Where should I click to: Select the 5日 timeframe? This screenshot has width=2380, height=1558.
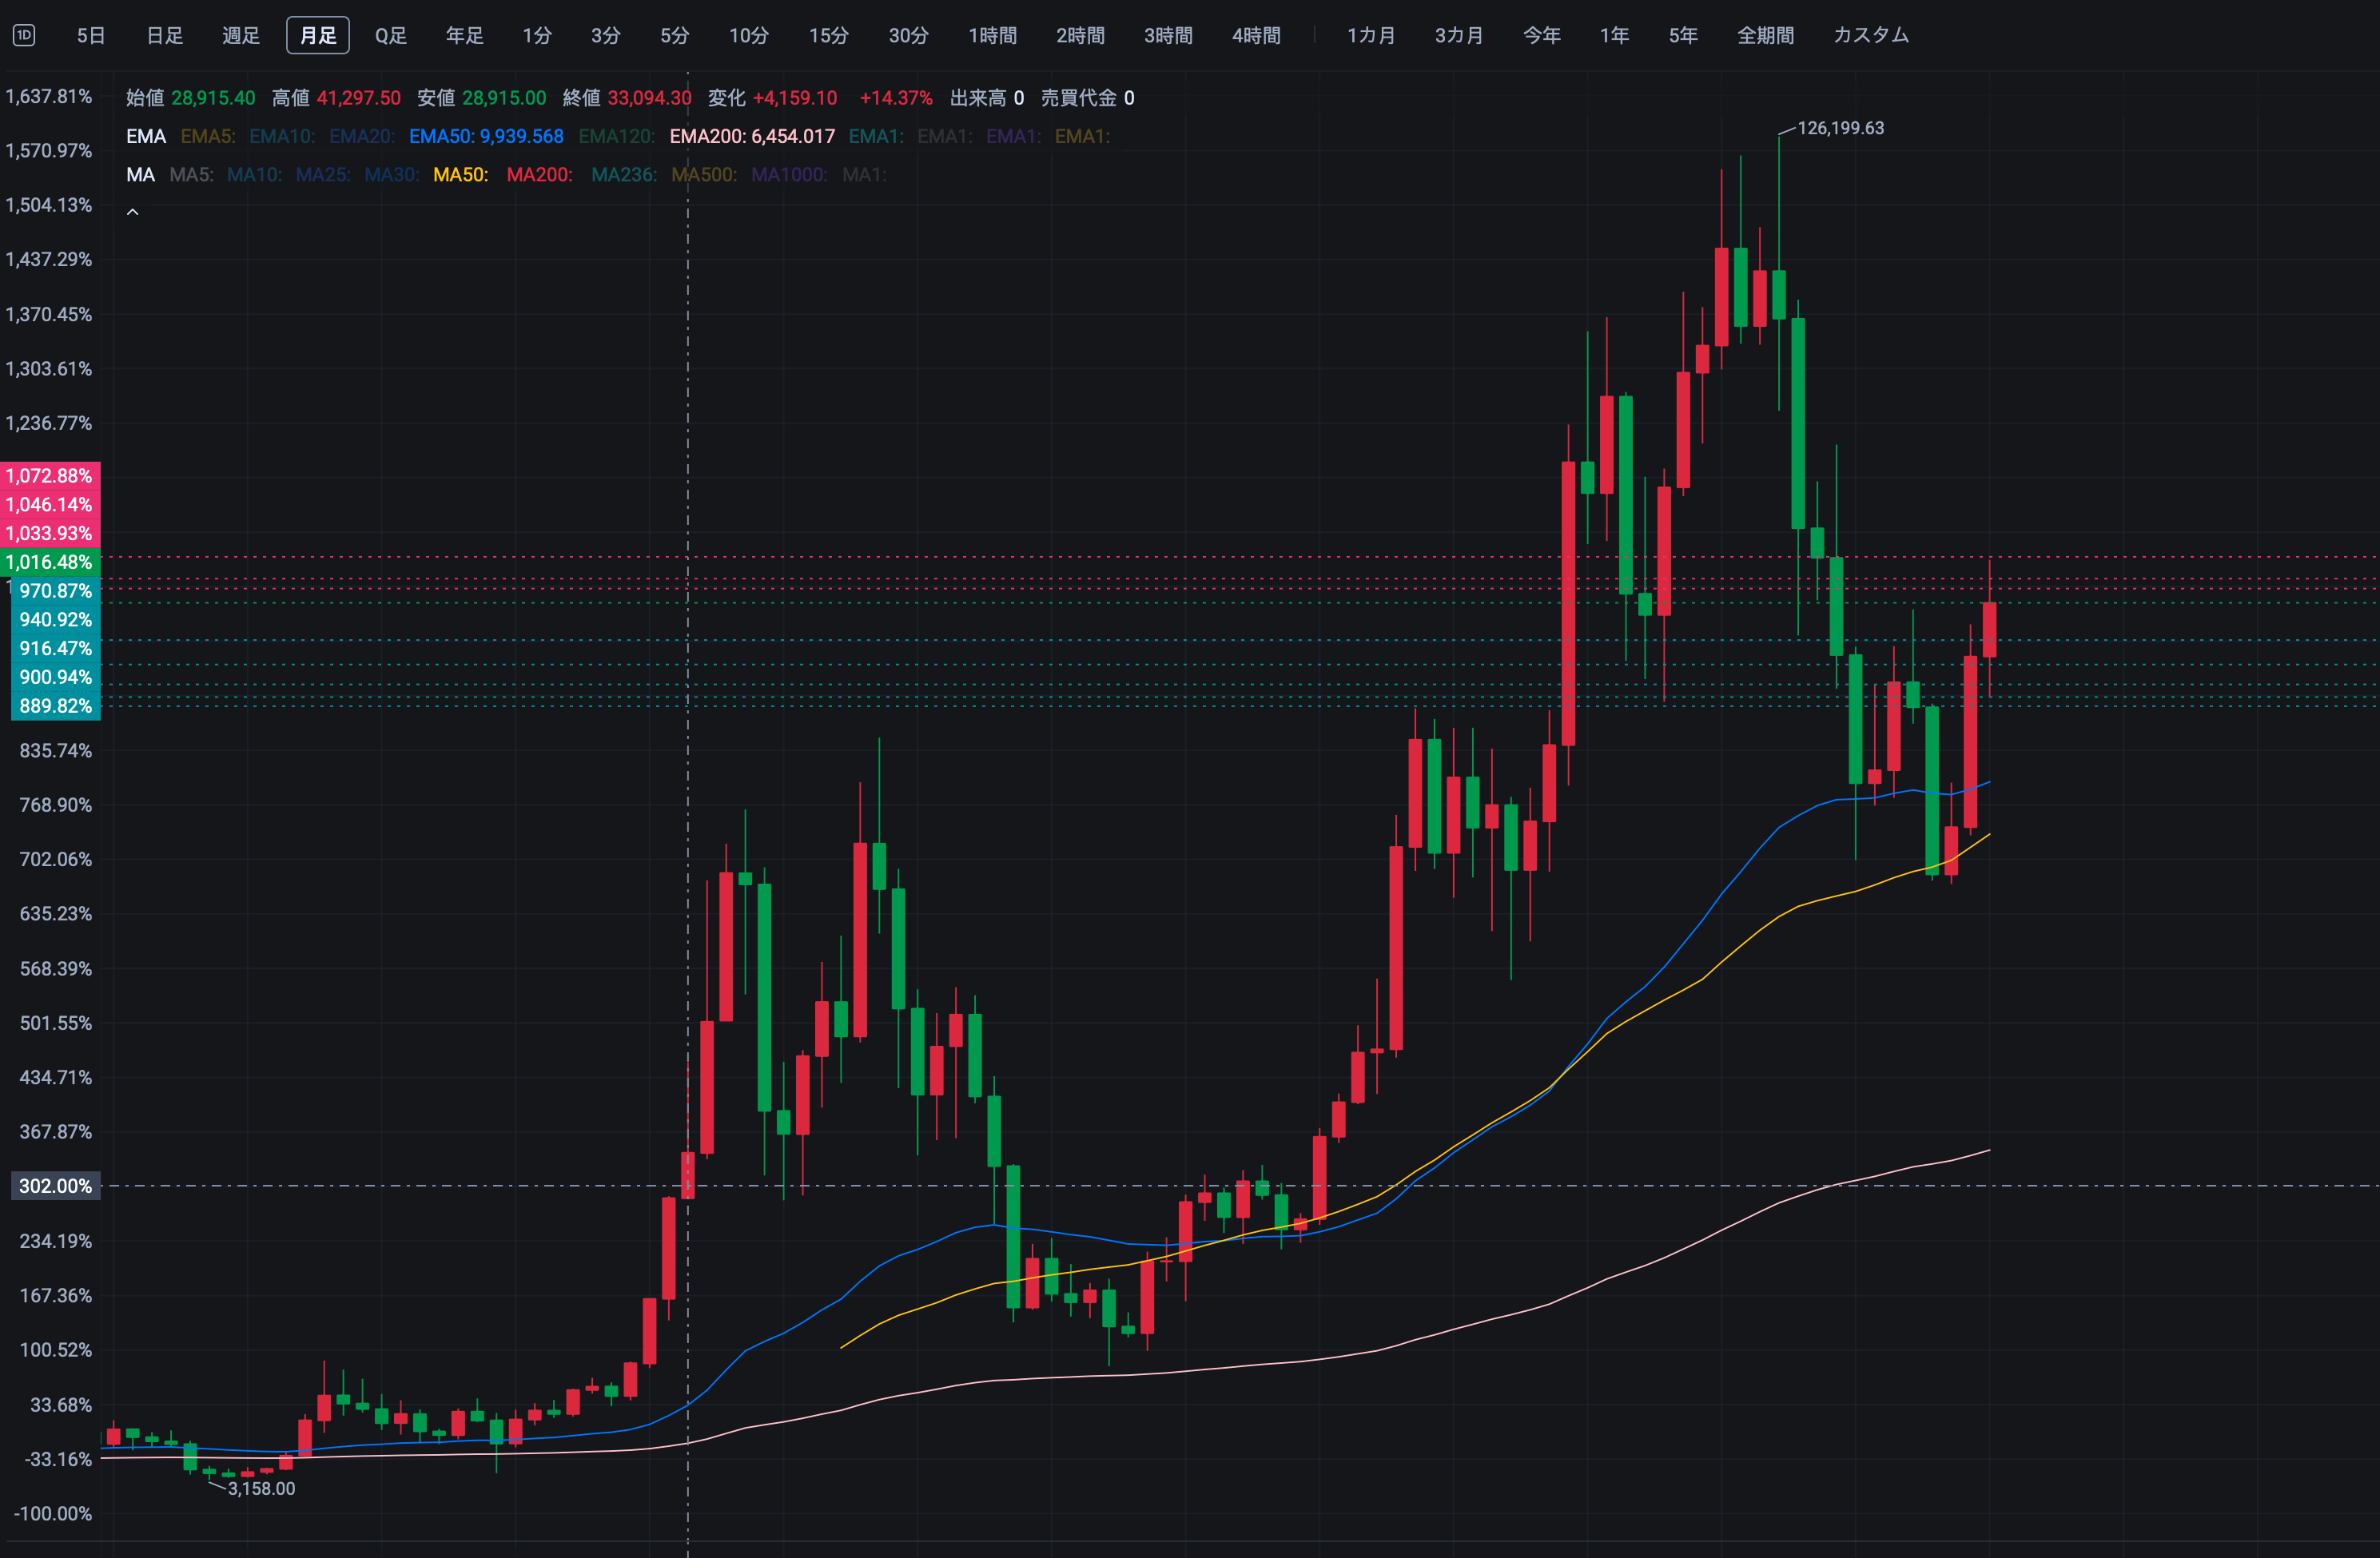91,35
